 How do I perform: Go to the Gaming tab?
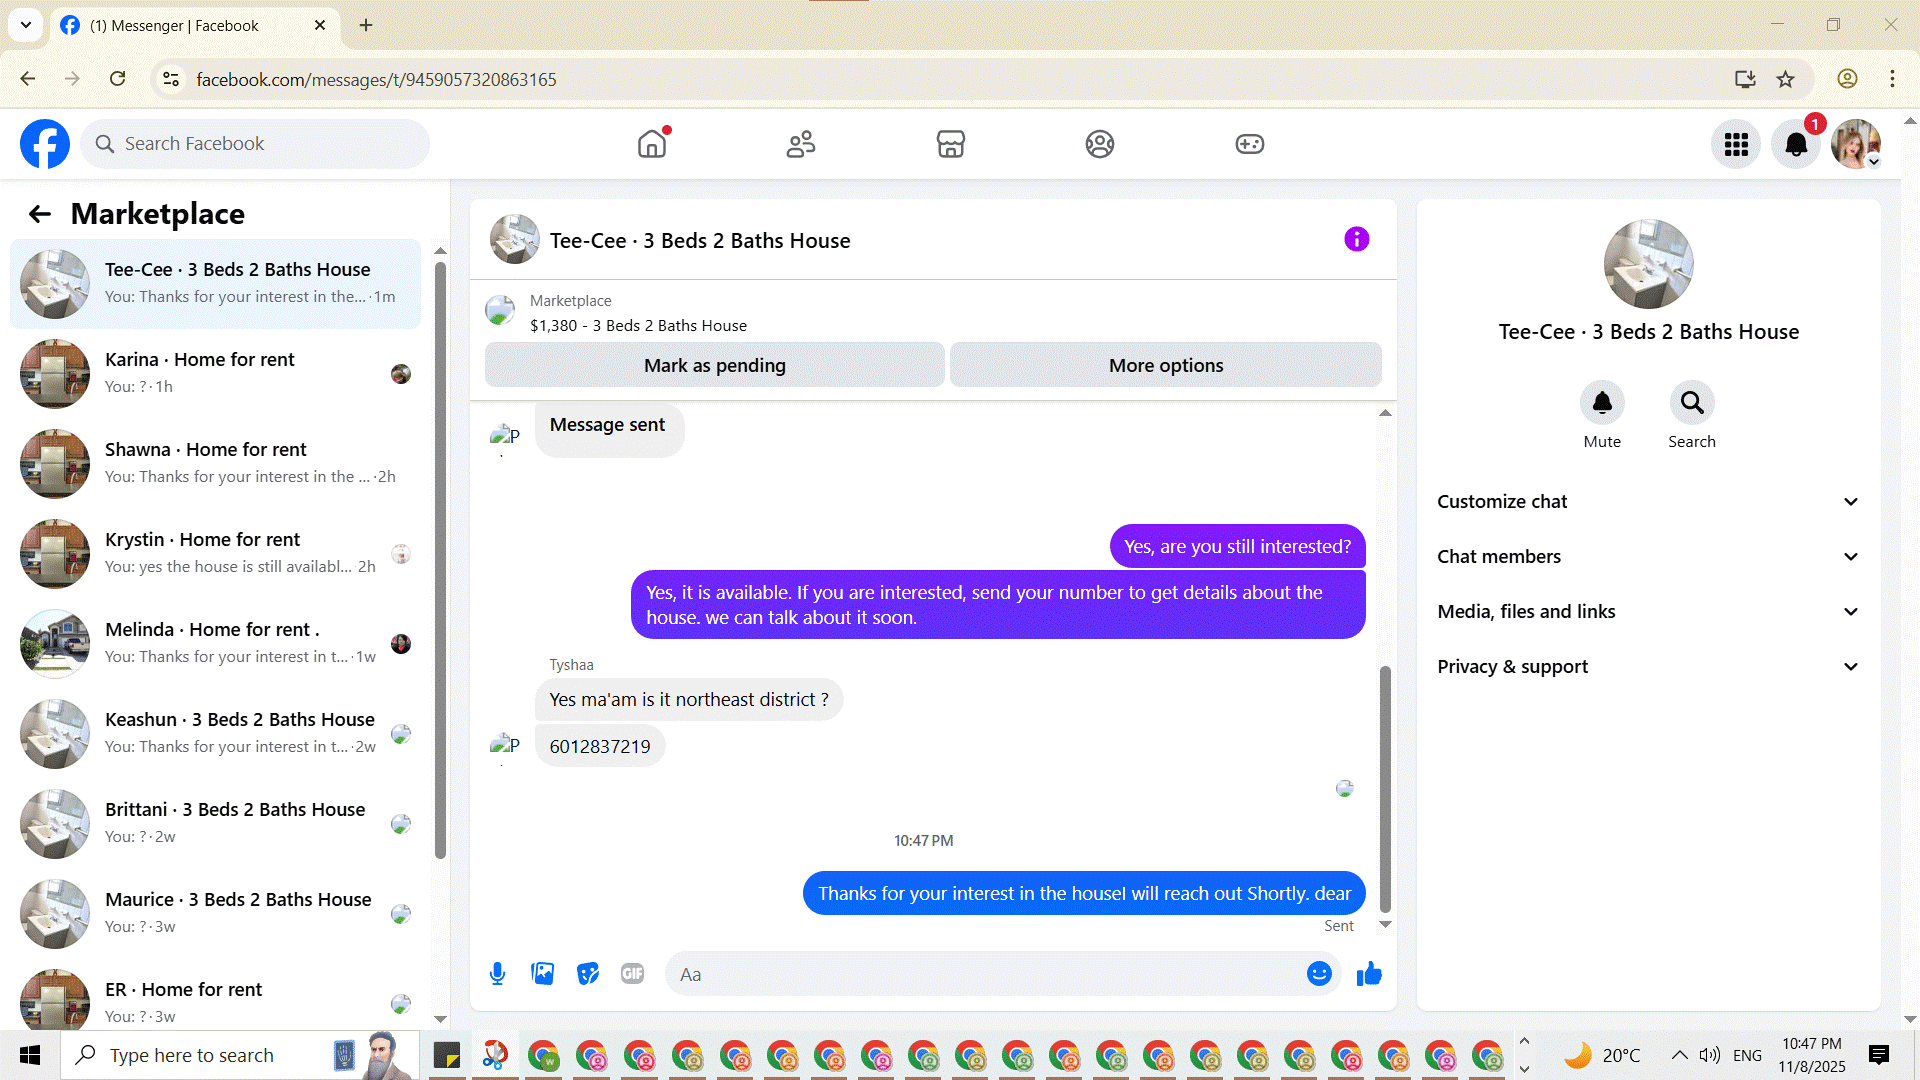(1249, 144)
